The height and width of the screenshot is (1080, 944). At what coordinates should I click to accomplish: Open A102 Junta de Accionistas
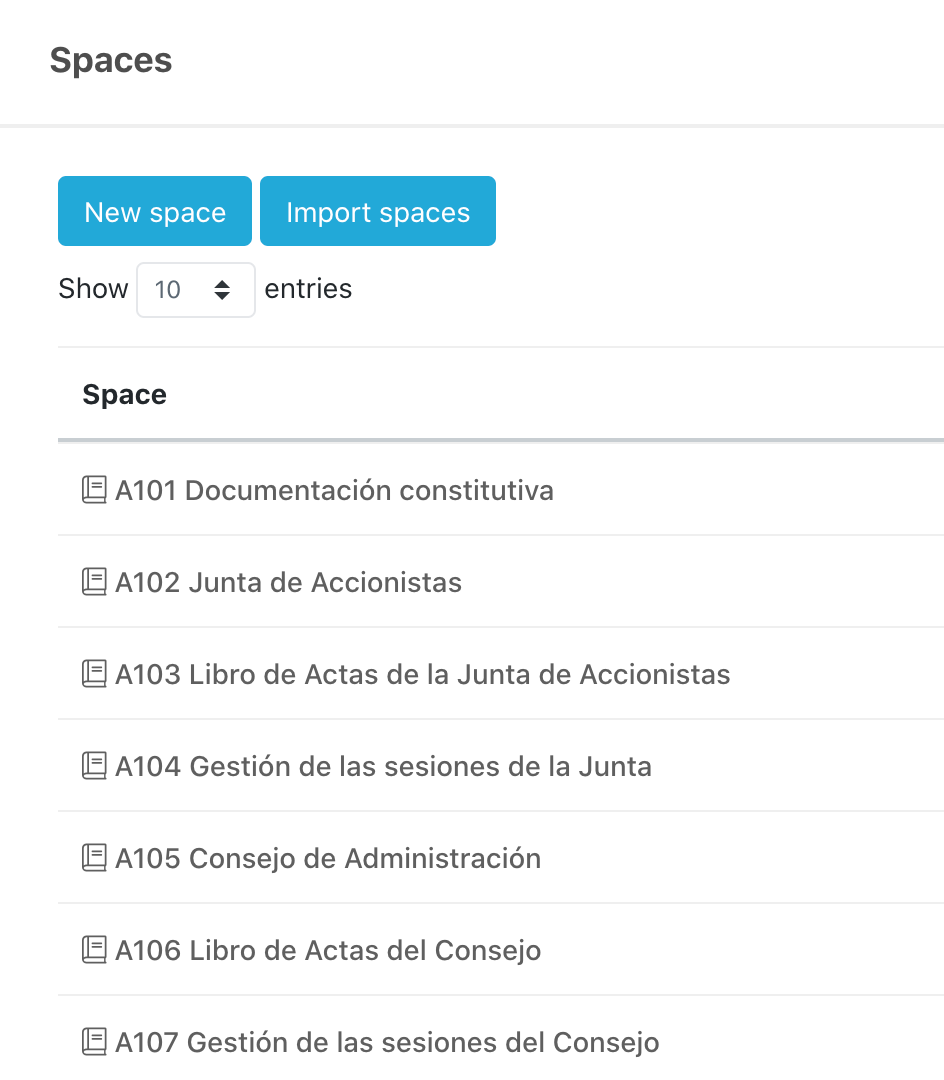point(288,582)
